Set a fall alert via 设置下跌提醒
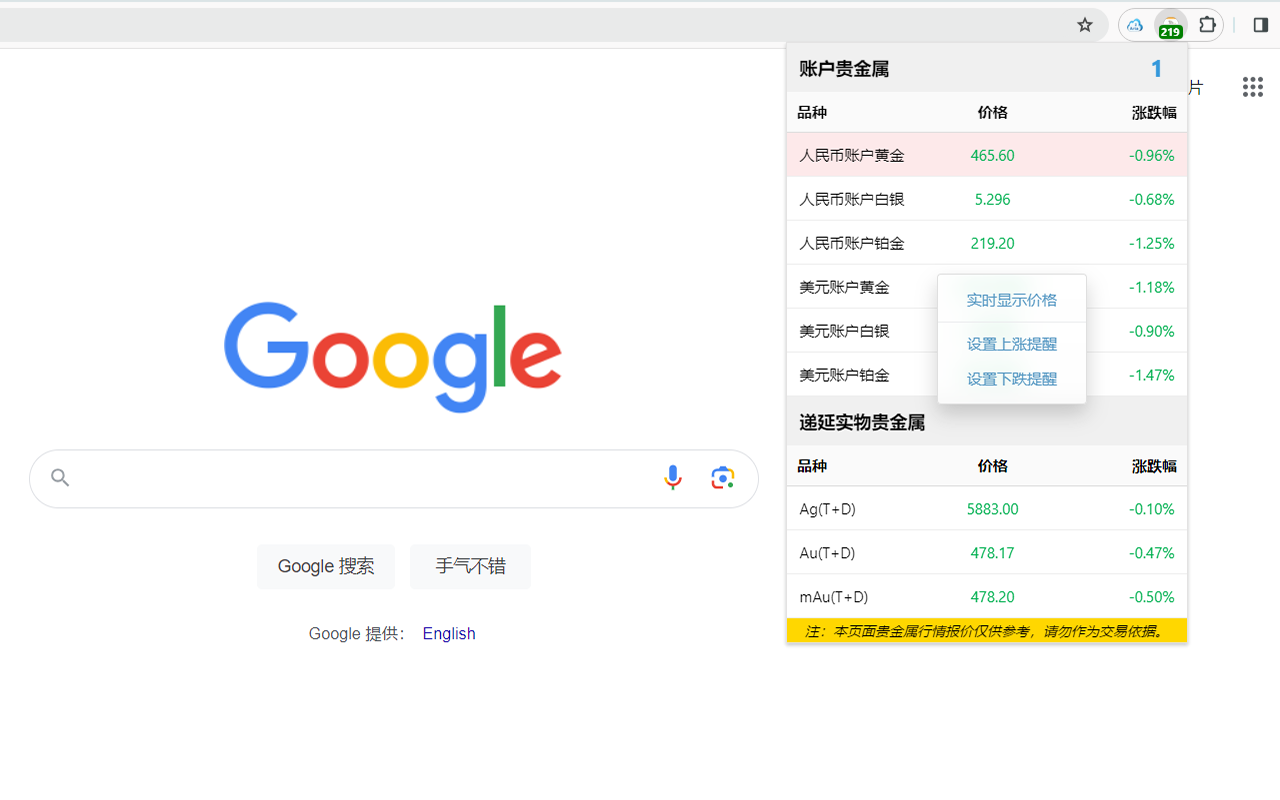The width and height of the screenshot is (1280, 800). click(x=1011, y=379)
